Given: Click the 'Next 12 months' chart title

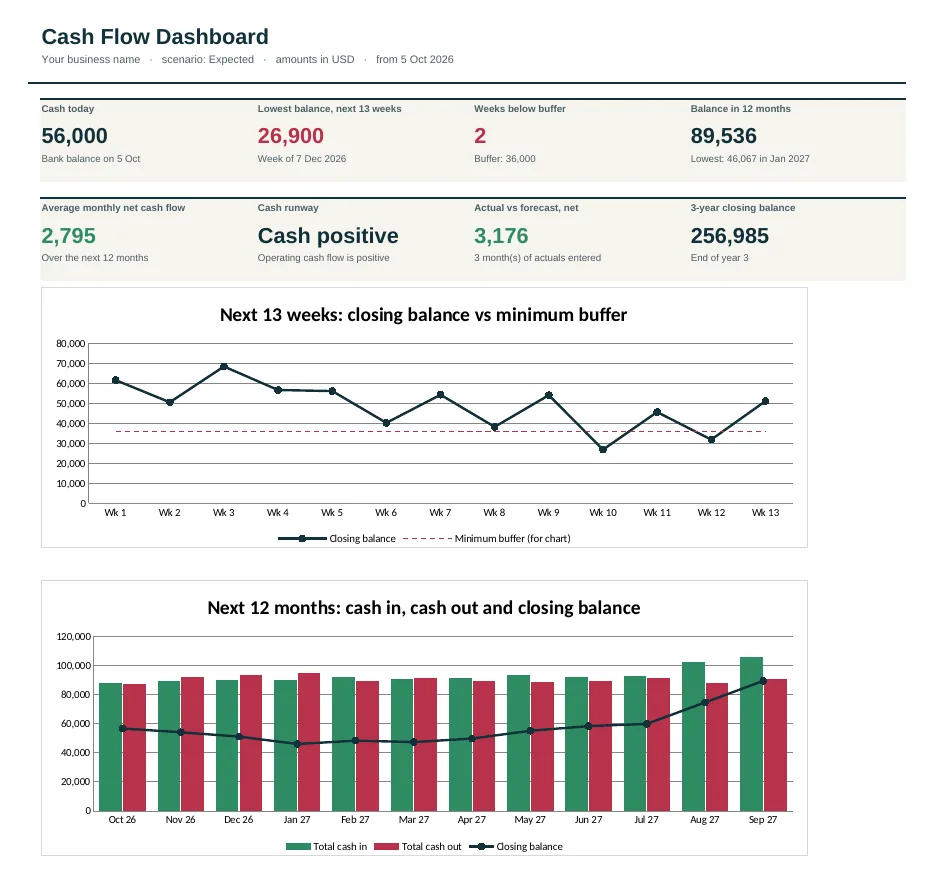Looking at the screenshot, I should tap(424, 608).
